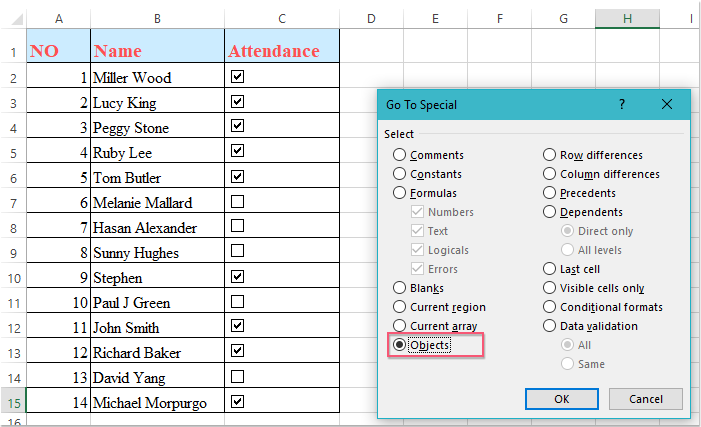The width and height of the screenshot is (701, 427).
Task: Uncheck attendance for Tom Butler
Action: click(237, 177)
